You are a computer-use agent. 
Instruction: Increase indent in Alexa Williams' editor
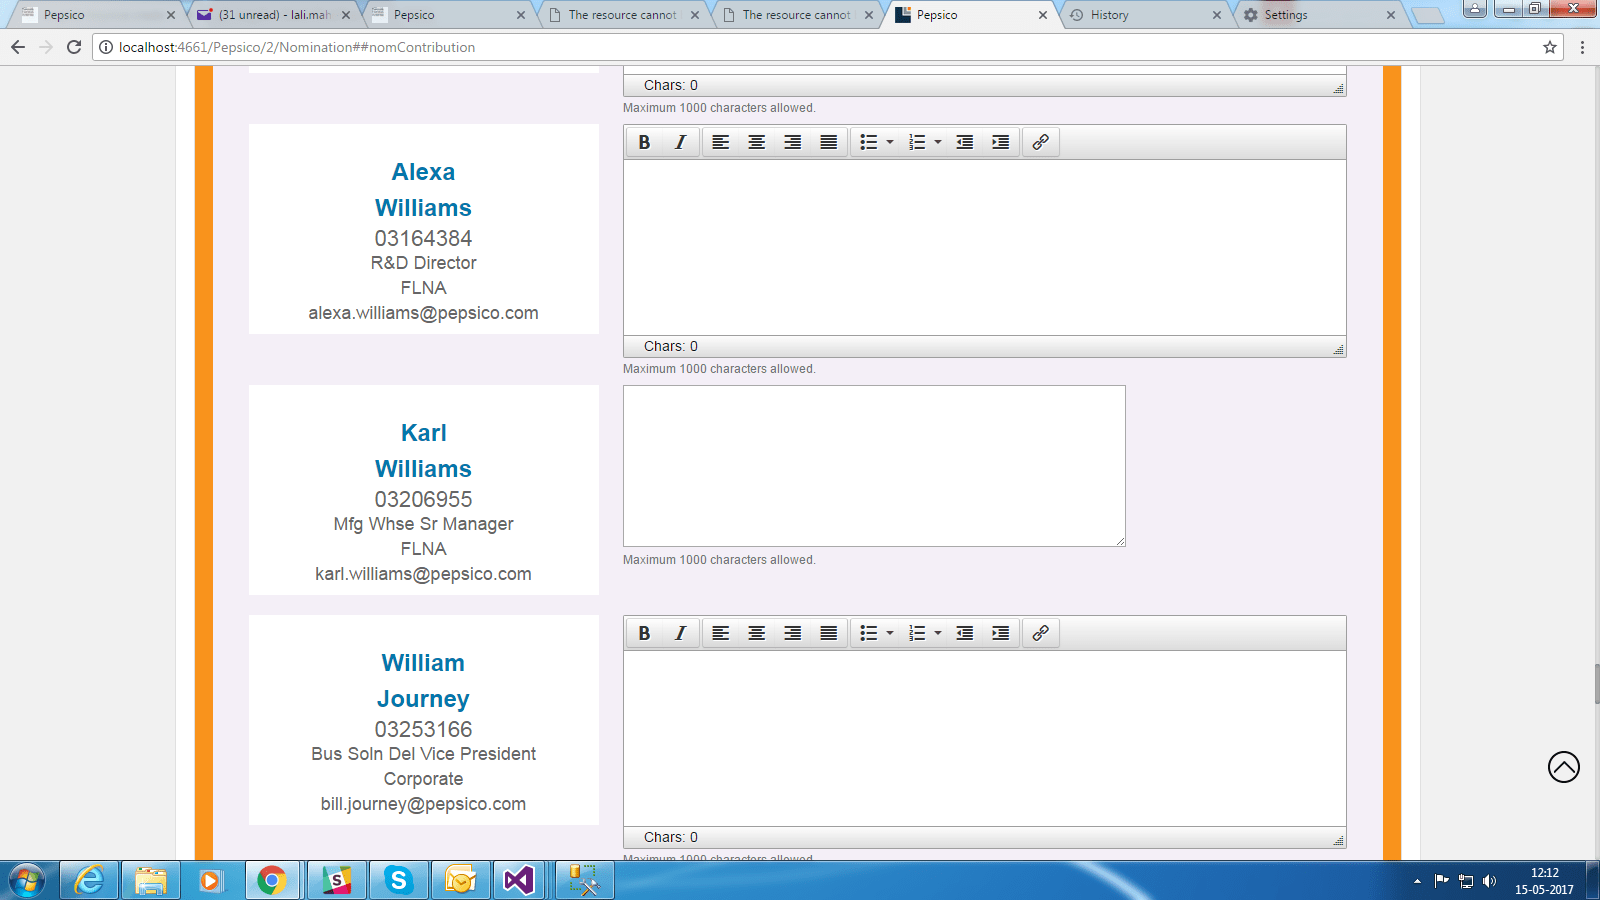(x=1001, y=142)
